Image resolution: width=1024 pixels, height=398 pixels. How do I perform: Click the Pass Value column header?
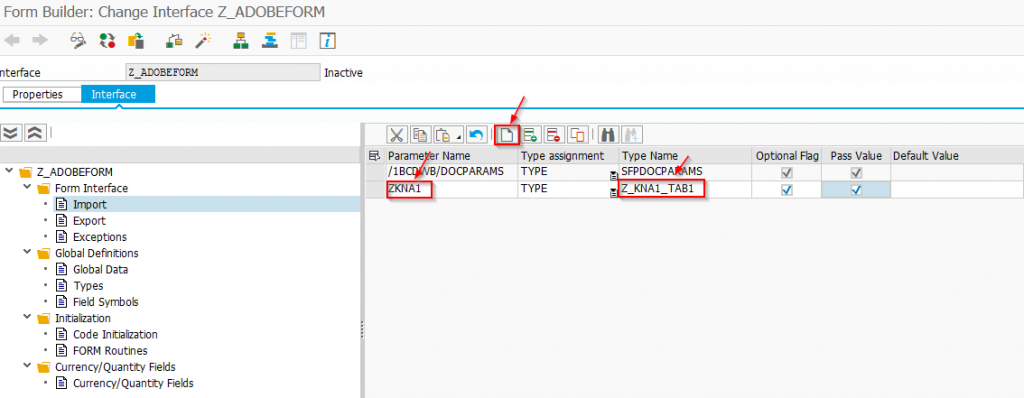(x=856, y=156)
